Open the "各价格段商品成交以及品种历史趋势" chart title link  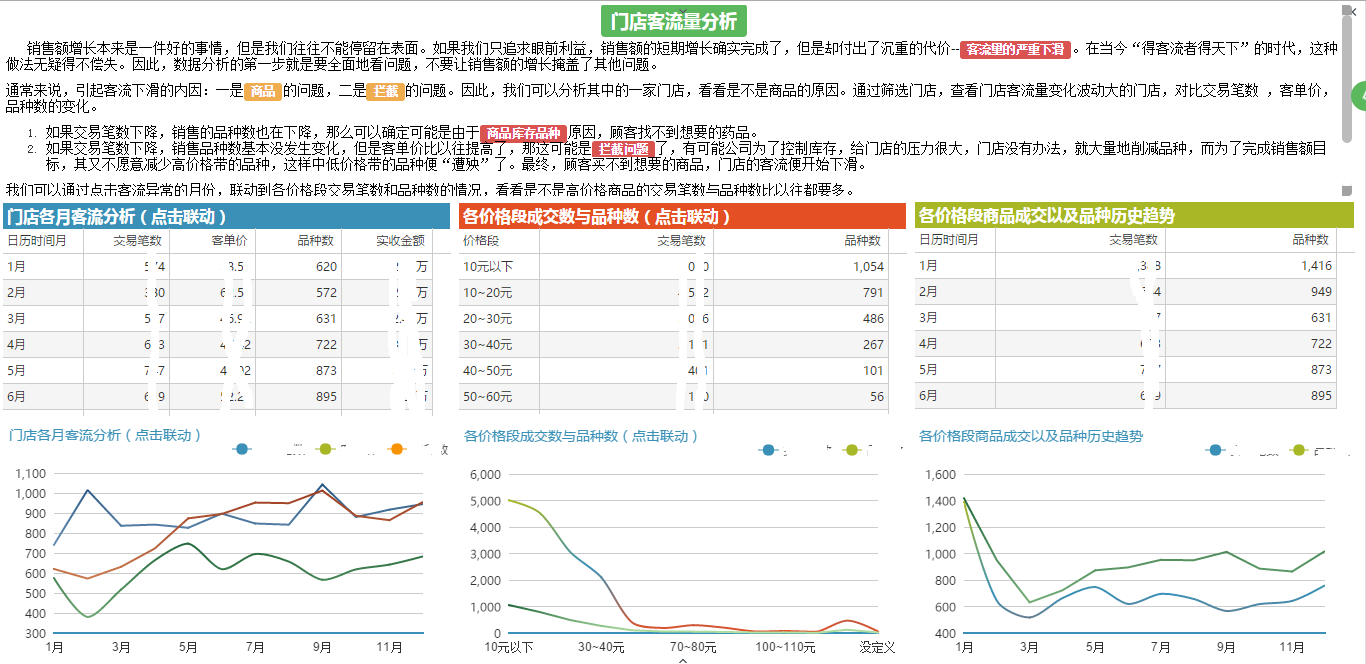point(1030,435)
